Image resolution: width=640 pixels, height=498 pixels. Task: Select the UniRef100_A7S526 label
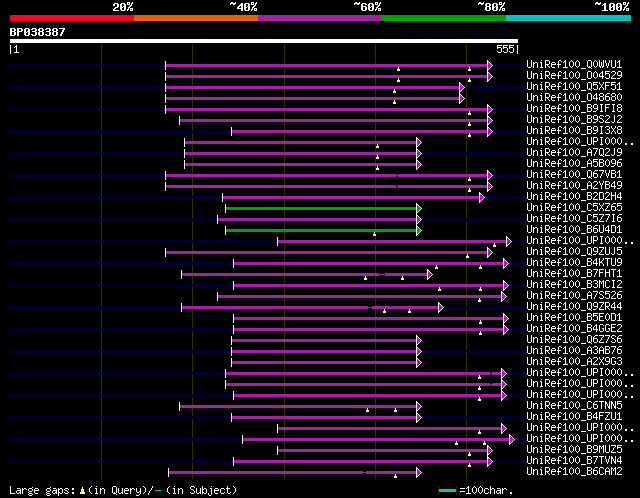pyautogui.click(x=574, y=296)
